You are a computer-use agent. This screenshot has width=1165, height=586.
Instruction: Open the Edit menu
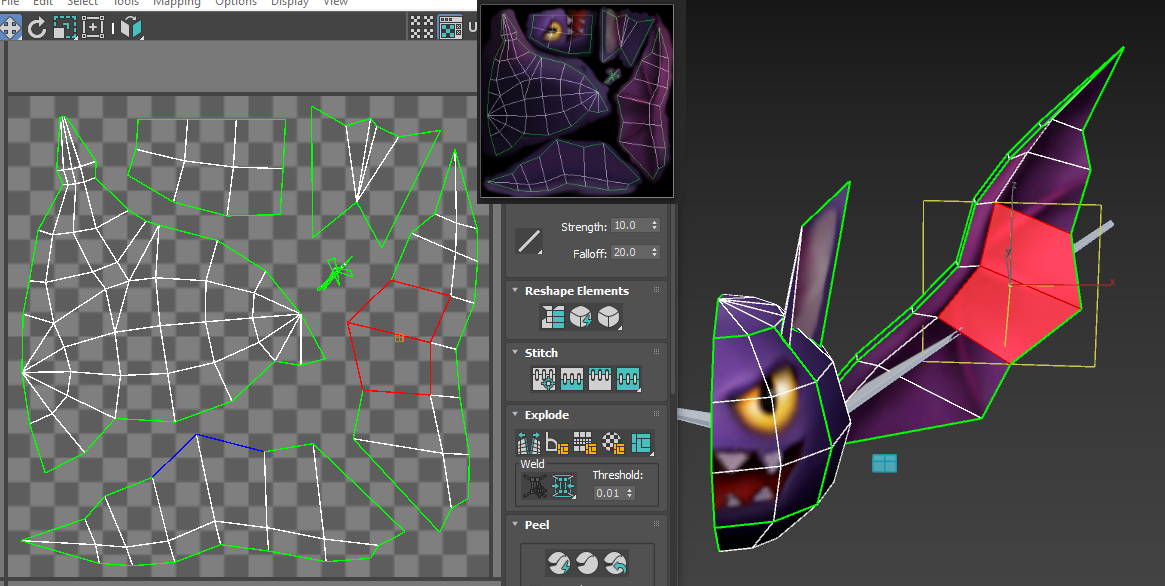[42, 3]
